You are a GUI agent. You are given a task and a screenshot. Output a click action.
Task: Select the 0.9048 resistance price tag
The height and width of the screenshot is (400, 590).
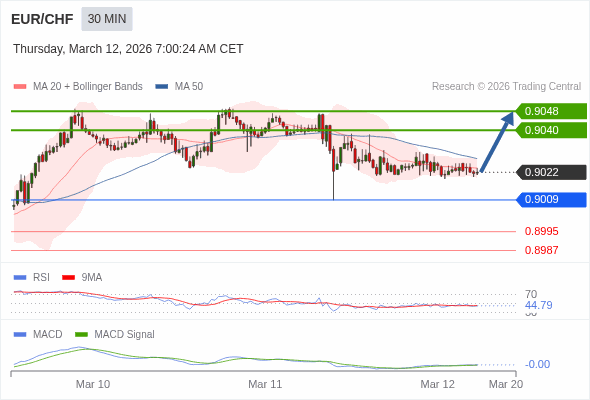(551, 111)
